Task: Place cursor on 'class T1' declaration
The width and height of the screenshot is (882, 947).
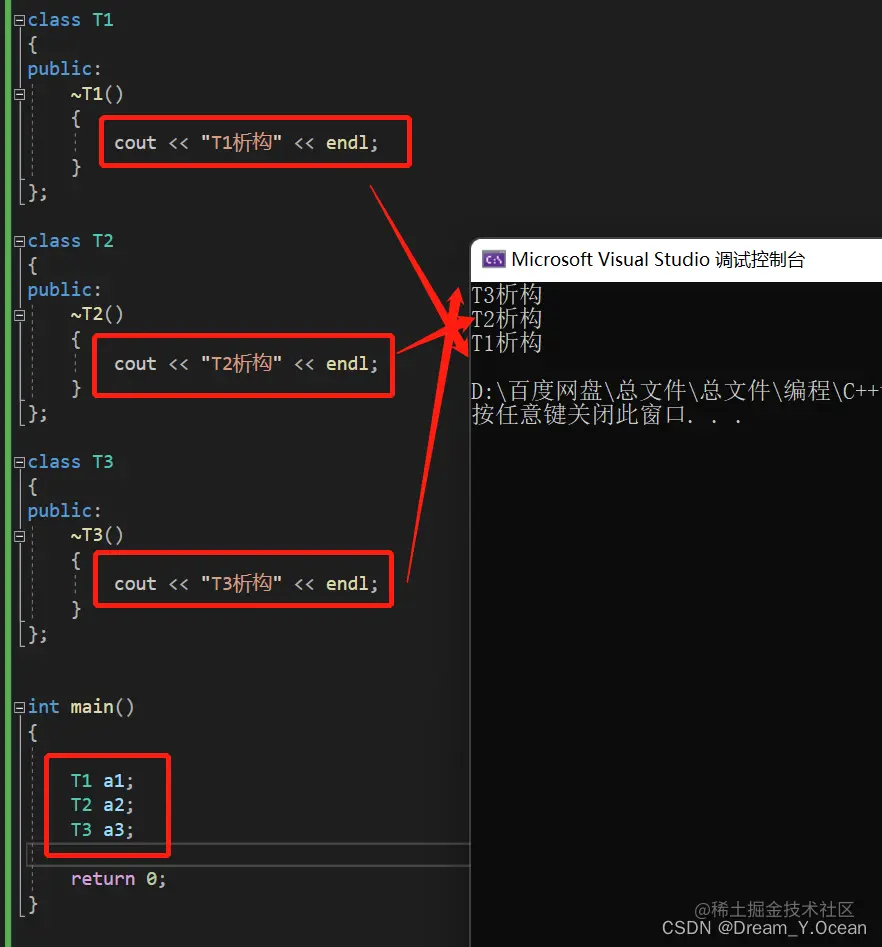Action: click(71, 21)
